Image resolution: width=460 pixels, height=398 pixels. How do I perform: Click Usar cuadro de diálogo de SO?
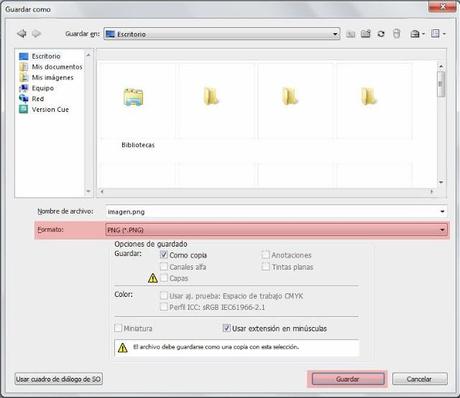coord(59,379)
